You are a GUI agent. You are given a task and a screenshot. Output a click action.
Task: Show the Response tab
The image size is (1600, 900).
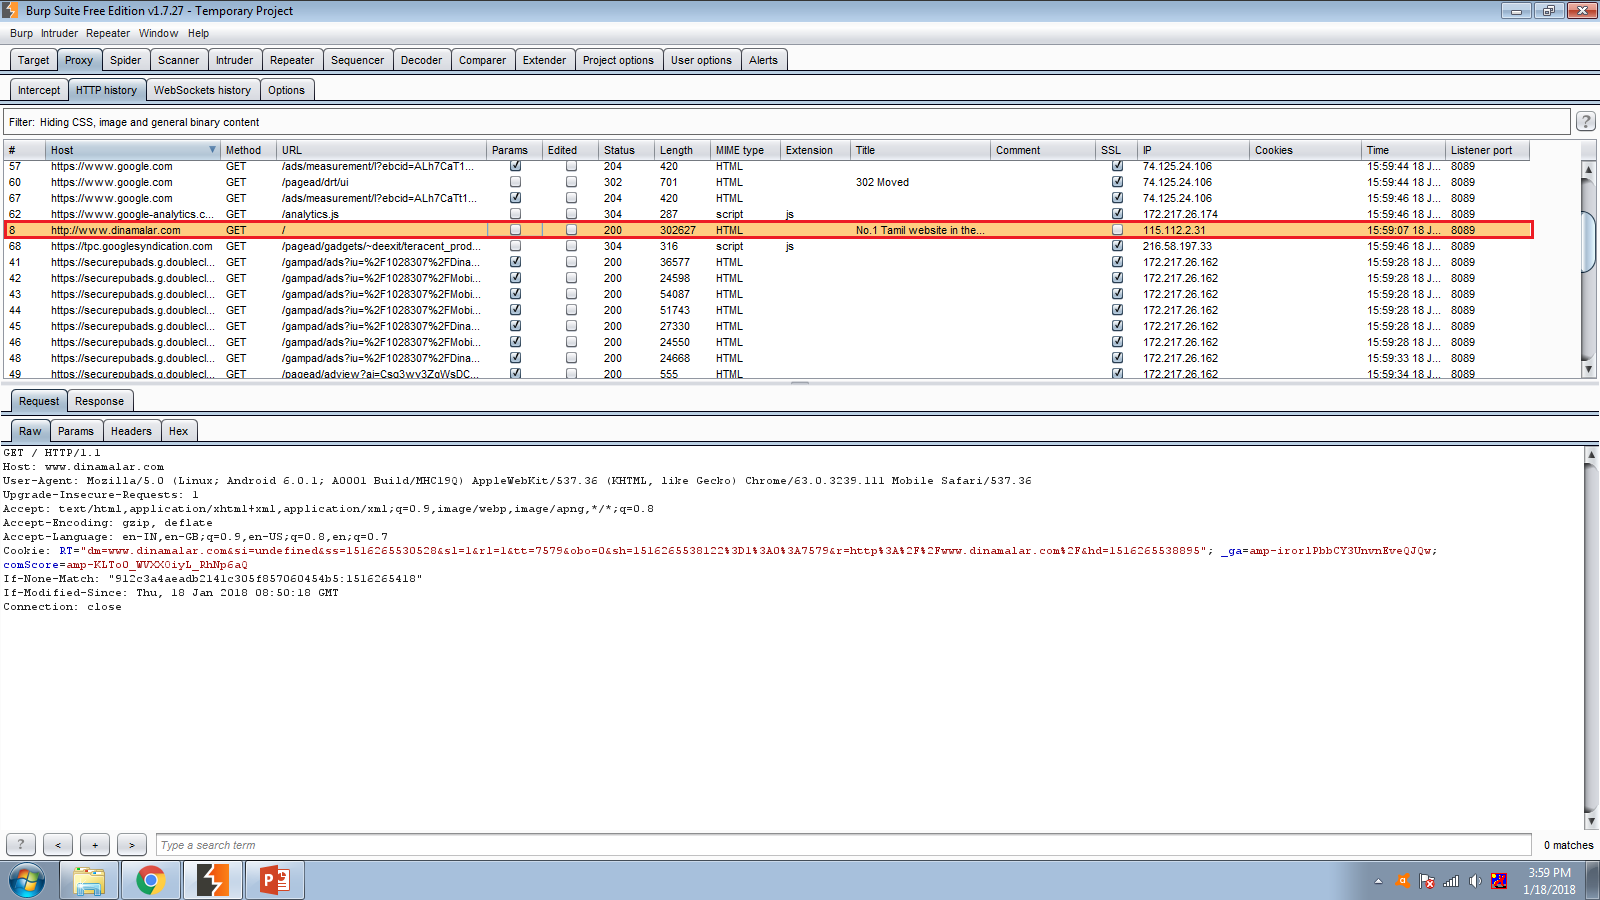click(99, 401)
